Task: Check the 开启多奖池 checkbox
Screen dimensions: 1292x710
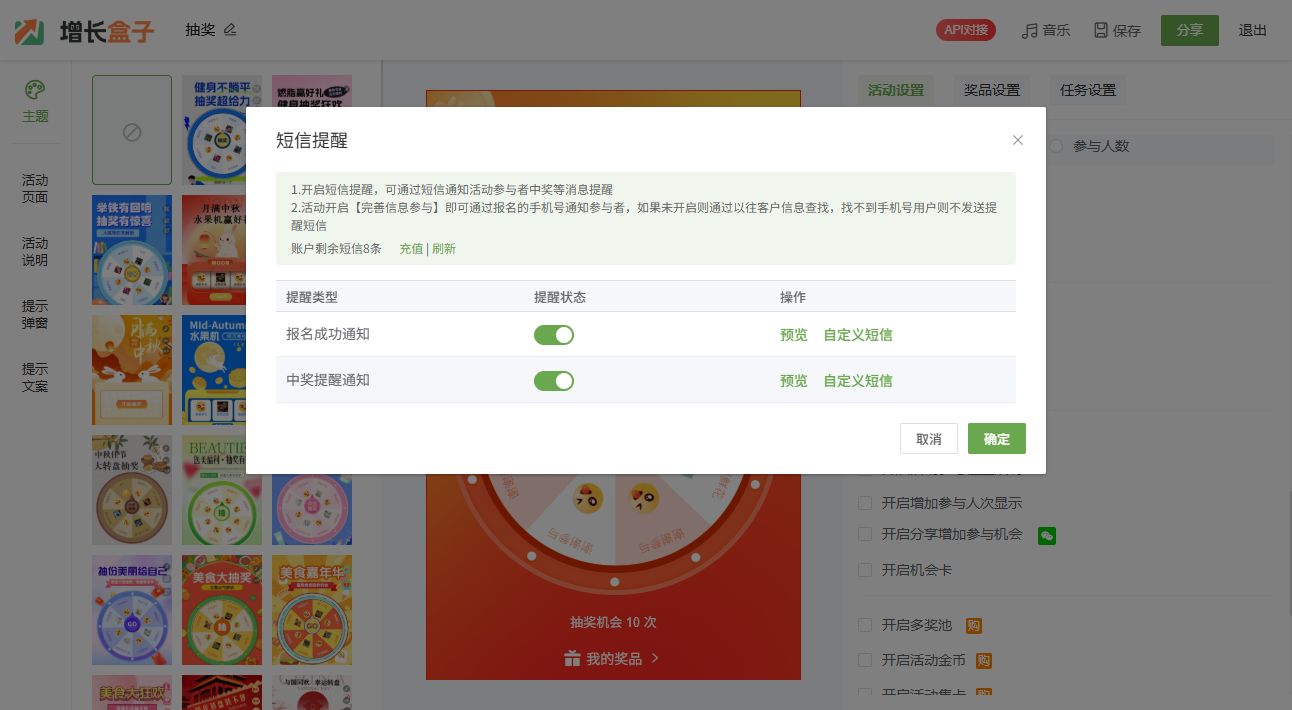Action: 865,626
